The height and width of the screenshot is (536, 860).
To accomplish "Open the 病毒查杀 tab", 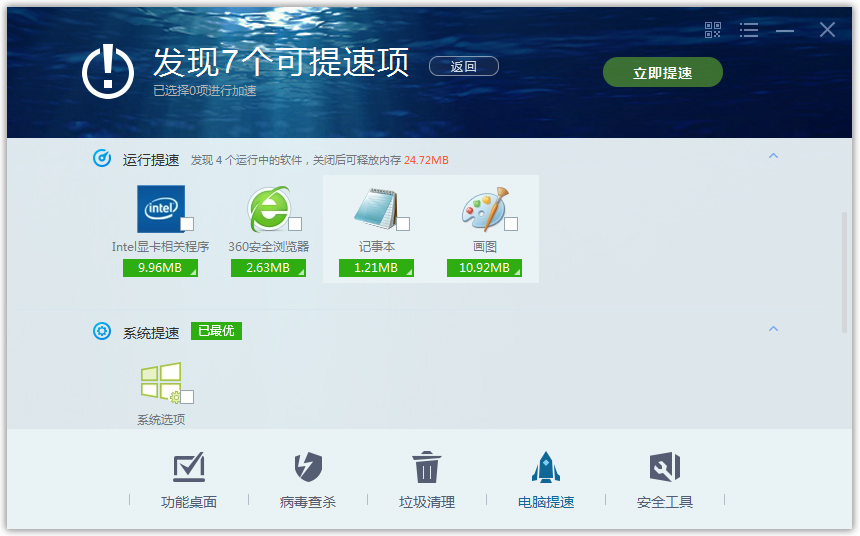I will click(308, 480).
